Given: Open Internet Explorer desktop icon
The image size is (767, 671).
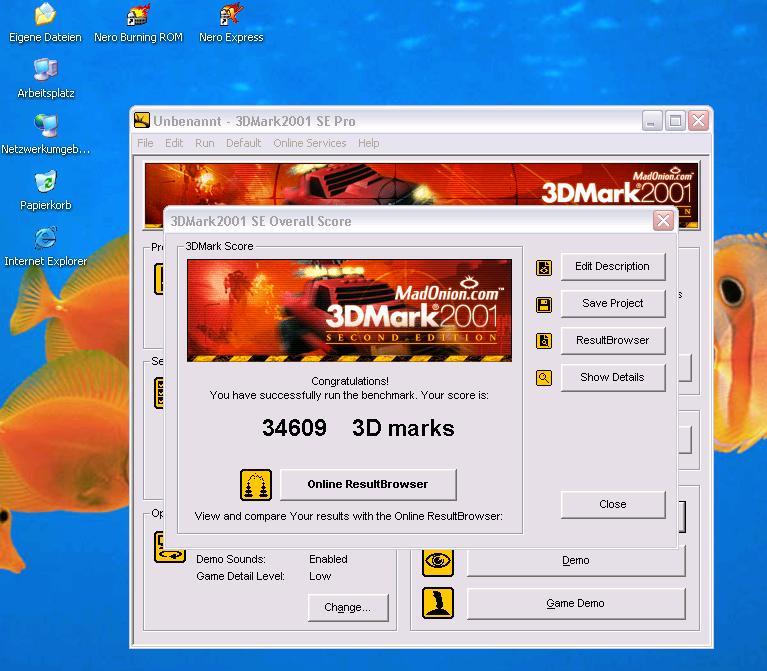Looking at the screenshot, I should [45, 246].
